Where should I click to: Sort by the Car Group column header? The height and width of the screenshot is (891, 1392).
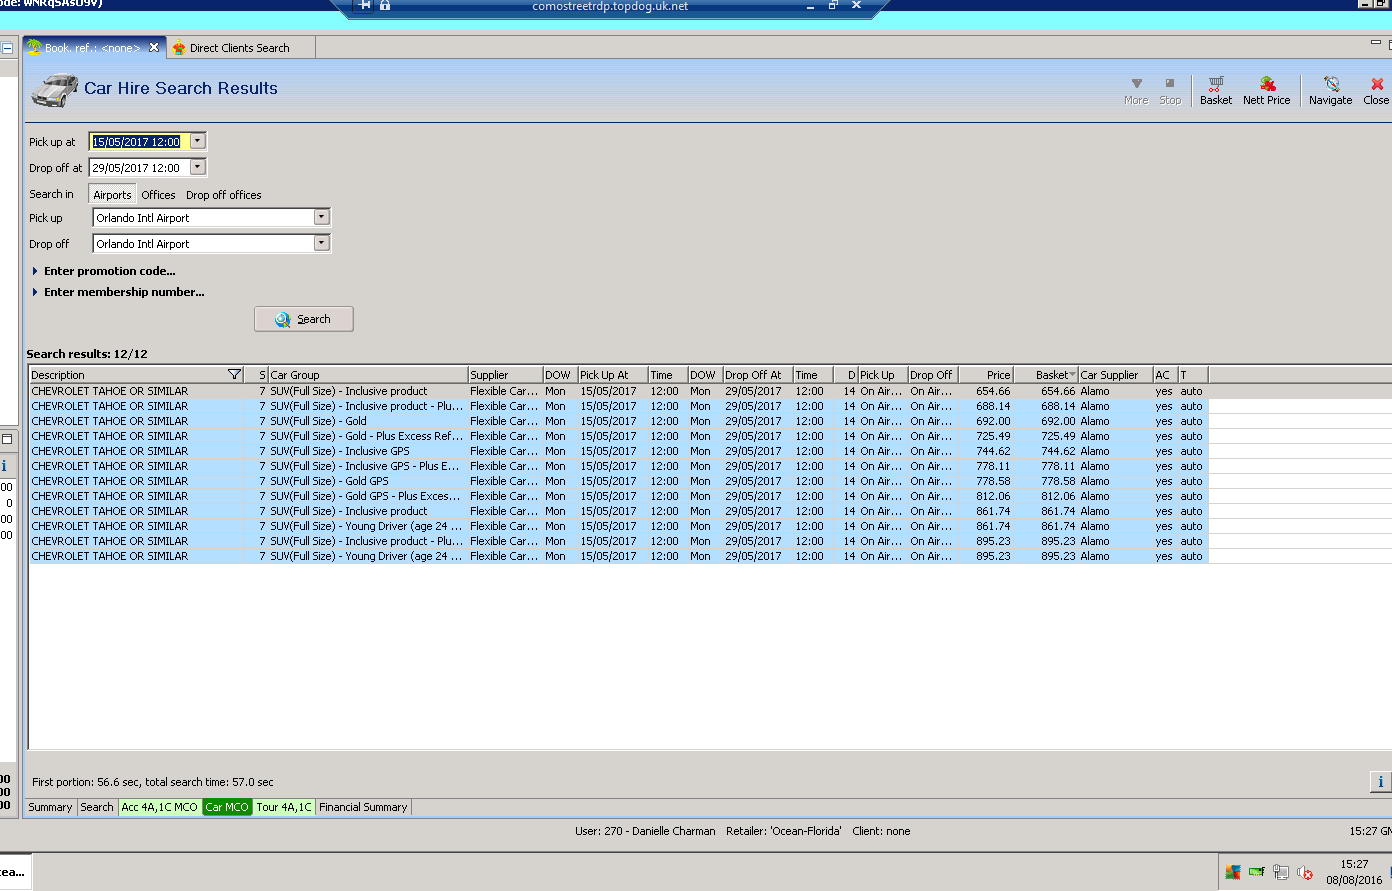(367, 375)
